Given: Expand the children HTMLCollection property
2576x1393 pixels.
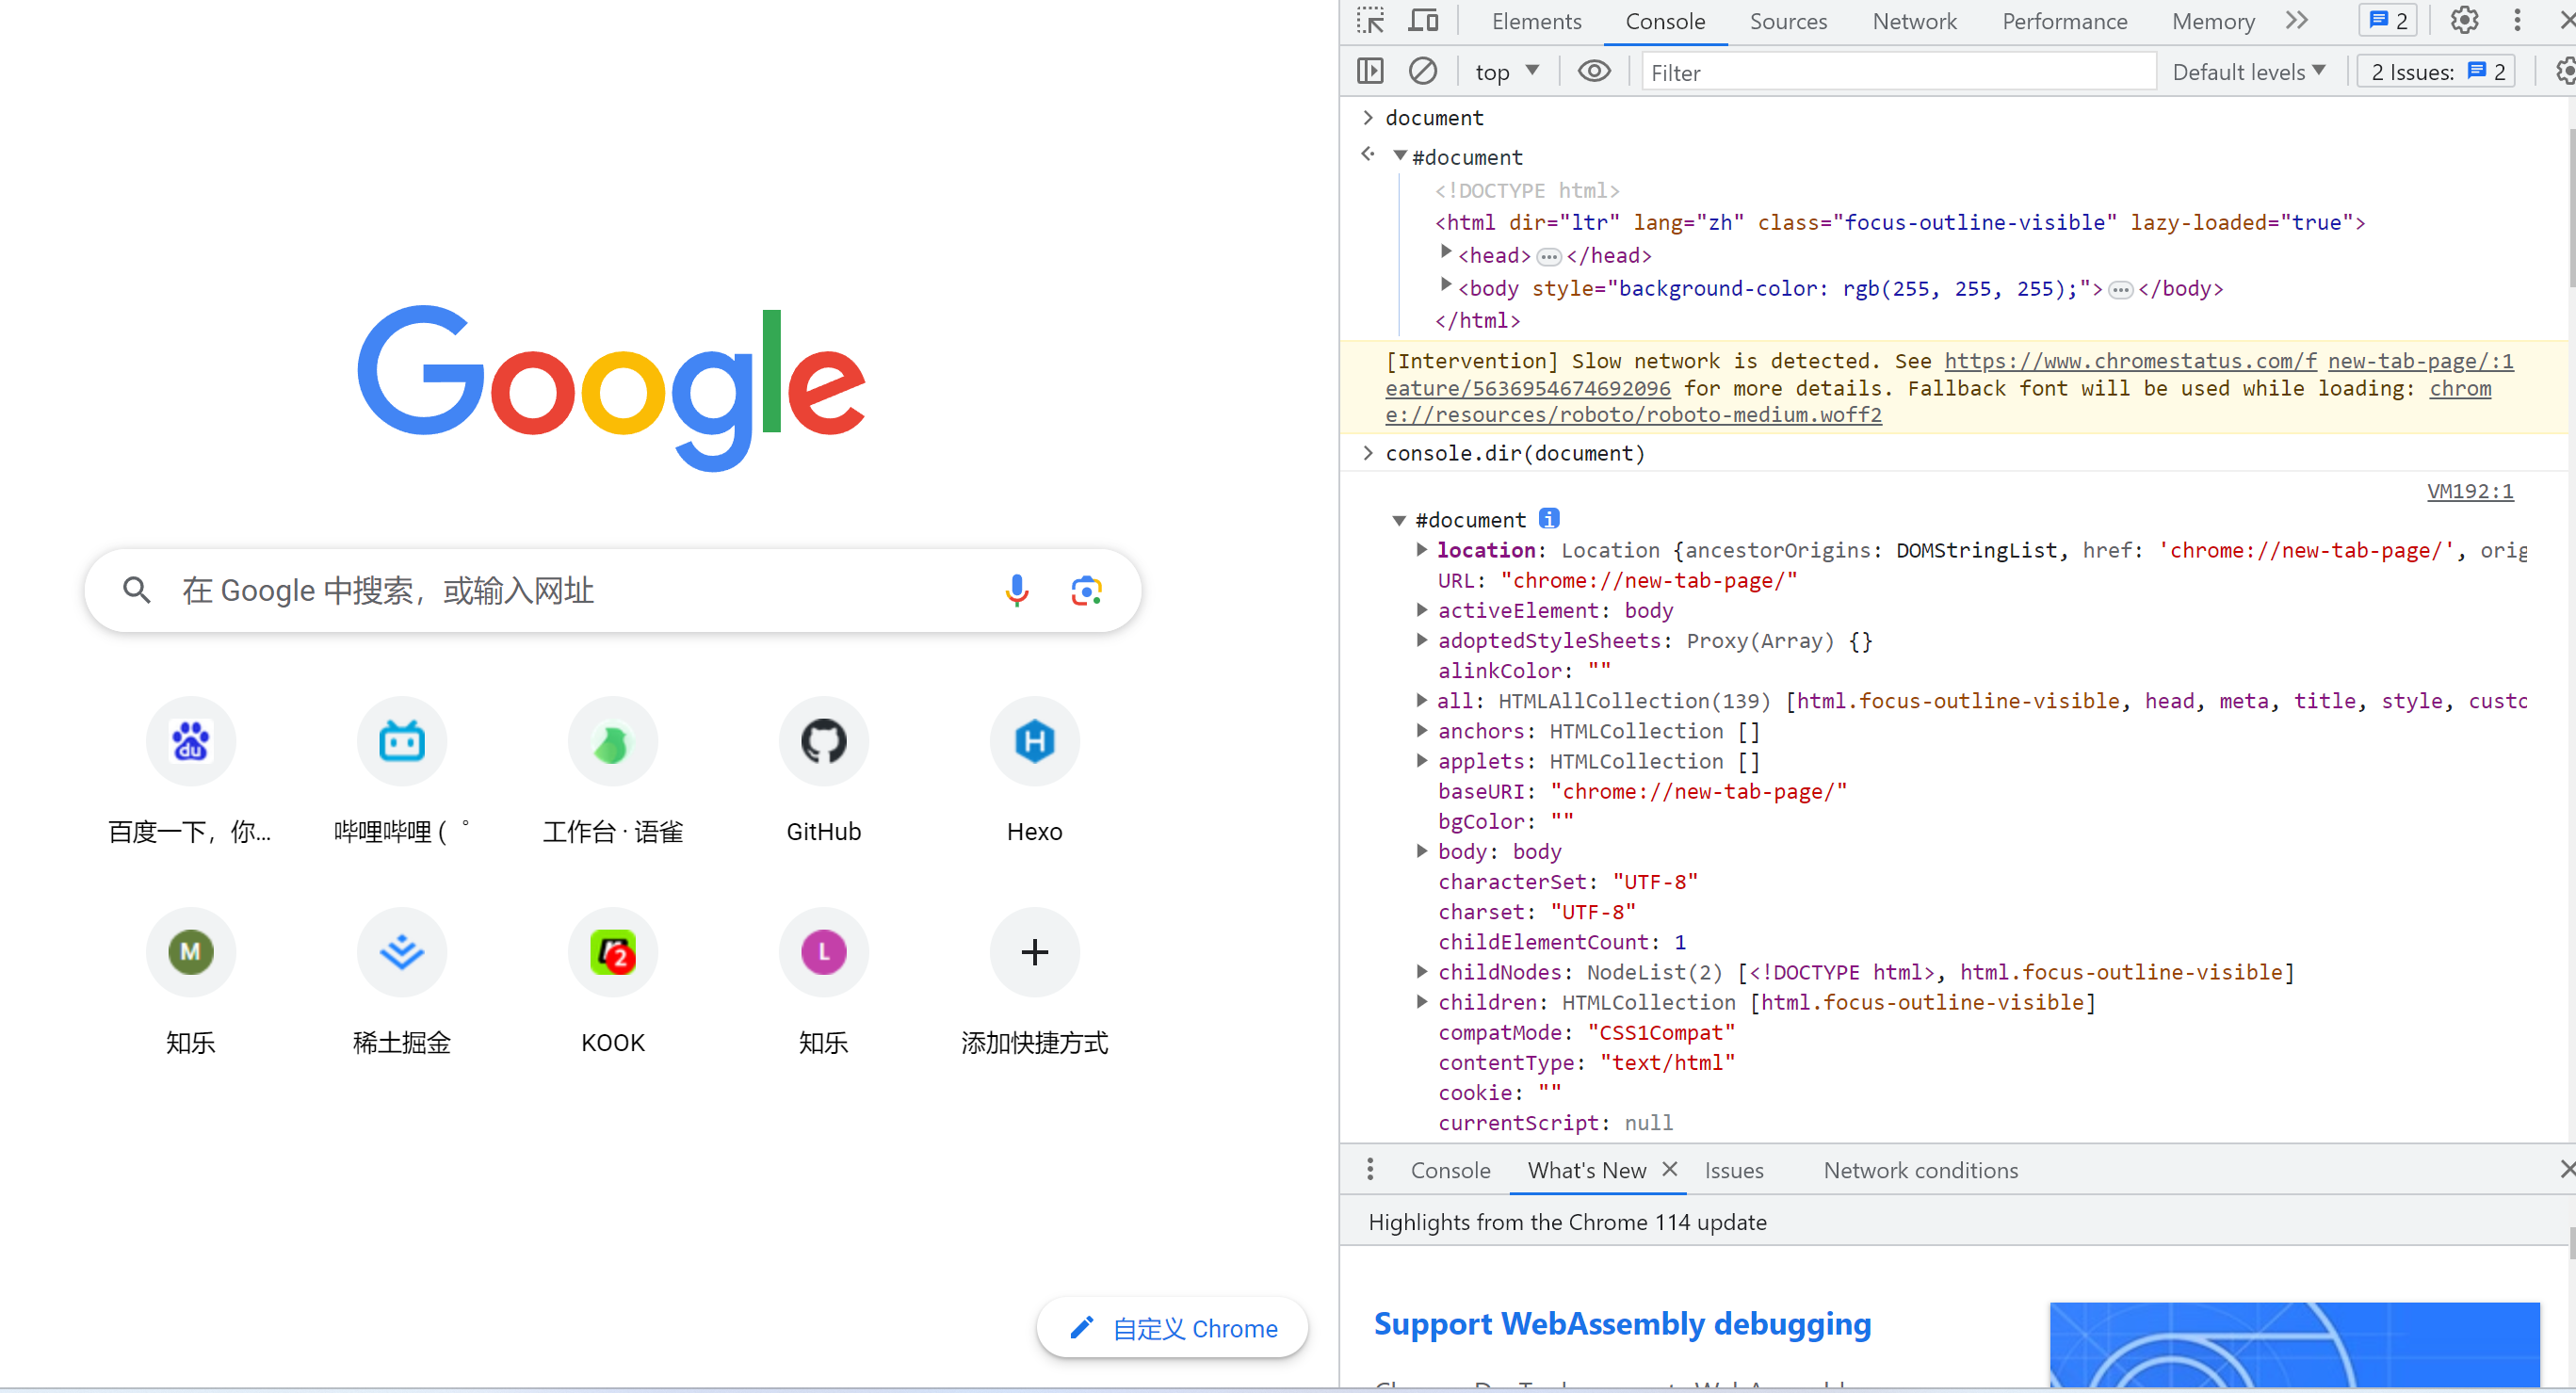Looking at the screenshot, I should pyautogui.click(x=1421, y=1001).
